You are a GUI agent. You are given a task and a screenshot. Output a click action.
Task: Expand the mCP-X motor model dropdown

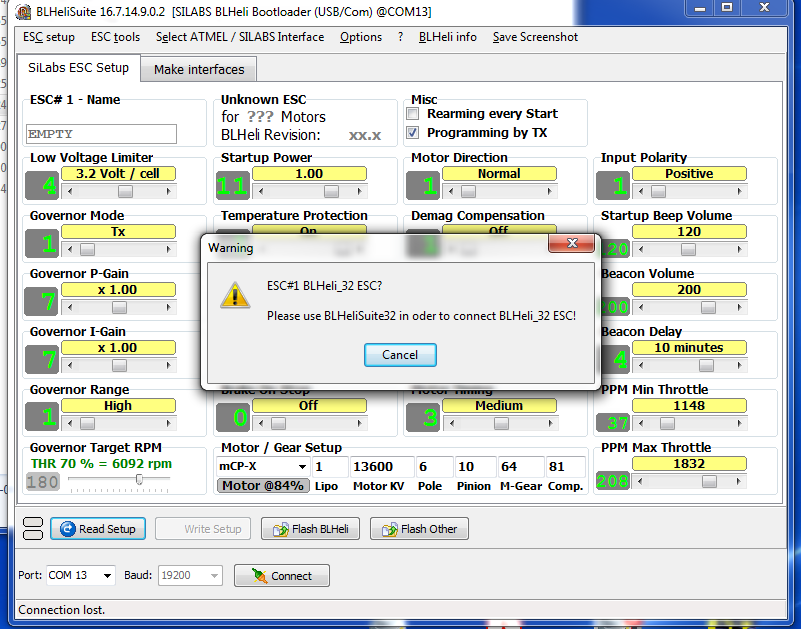point(302,467)
